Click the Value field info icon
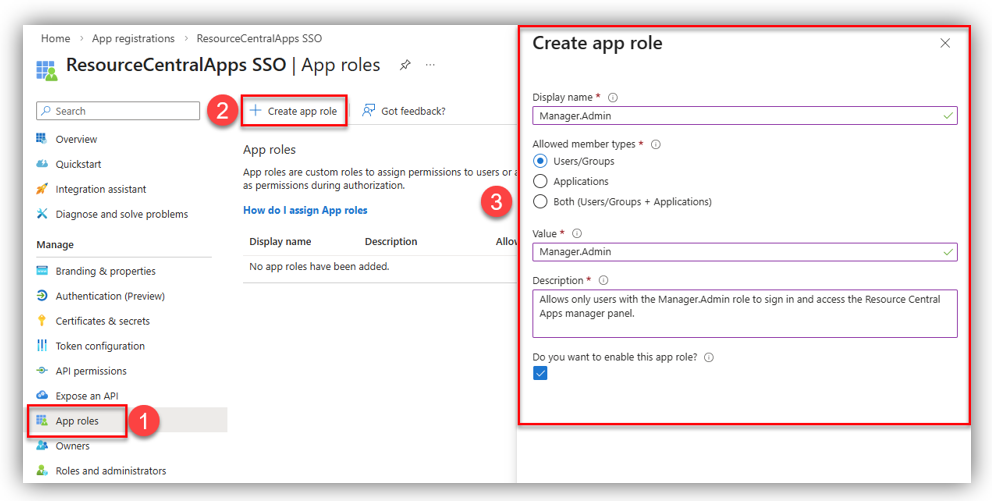The width and height of the screenshot is (992, 501). (577, 233)
